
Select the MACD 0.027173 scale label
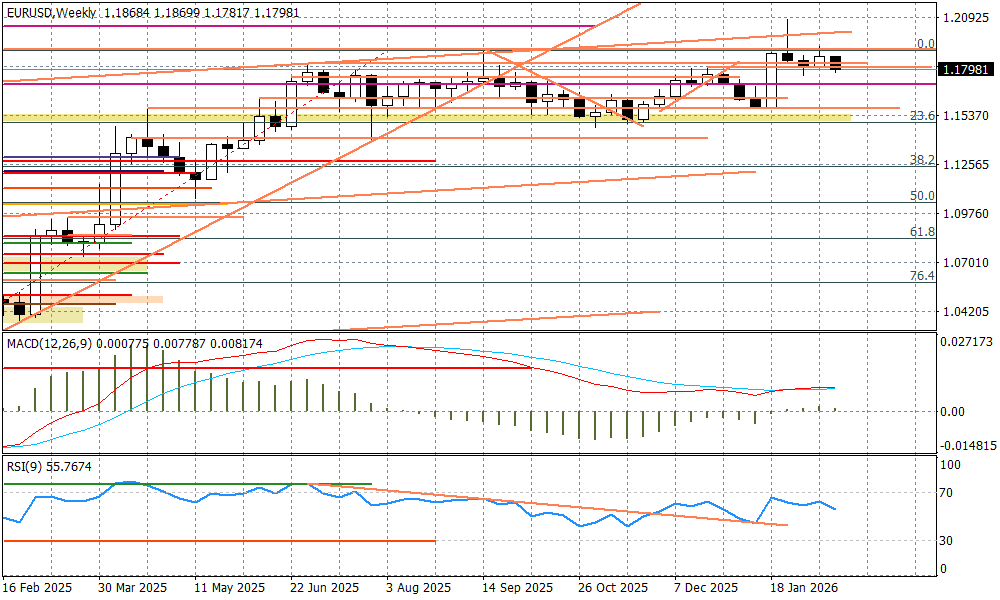(x=967, y=342)
